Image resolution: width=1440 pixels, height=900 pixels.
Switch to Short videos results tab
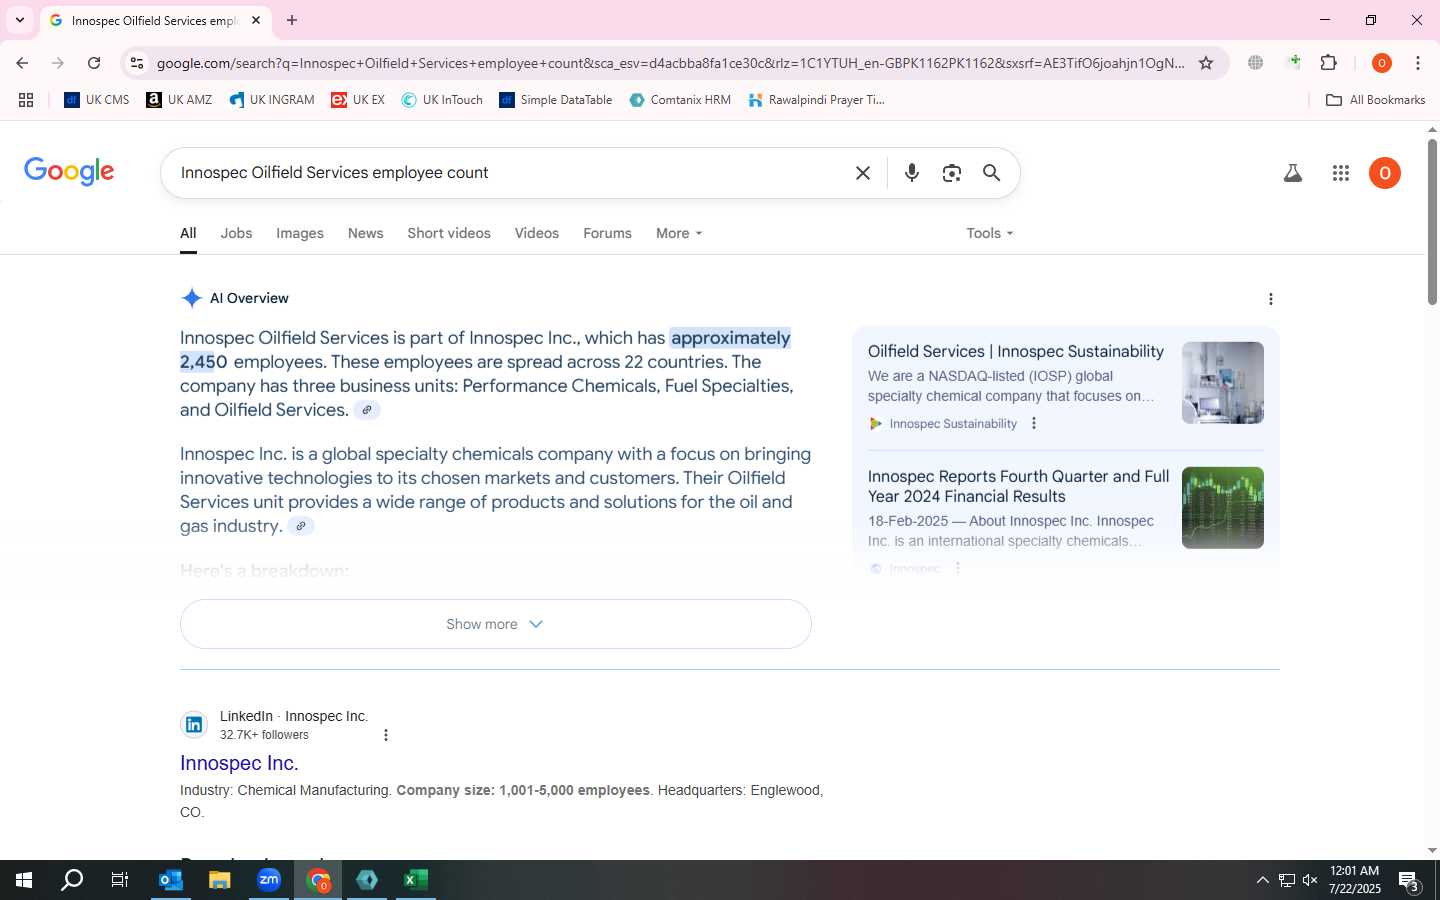coord(449,233)
